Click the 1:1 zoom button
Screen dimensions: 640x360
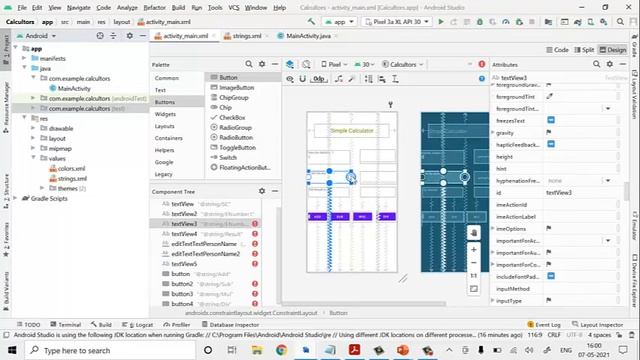click(x=473, y=276)
